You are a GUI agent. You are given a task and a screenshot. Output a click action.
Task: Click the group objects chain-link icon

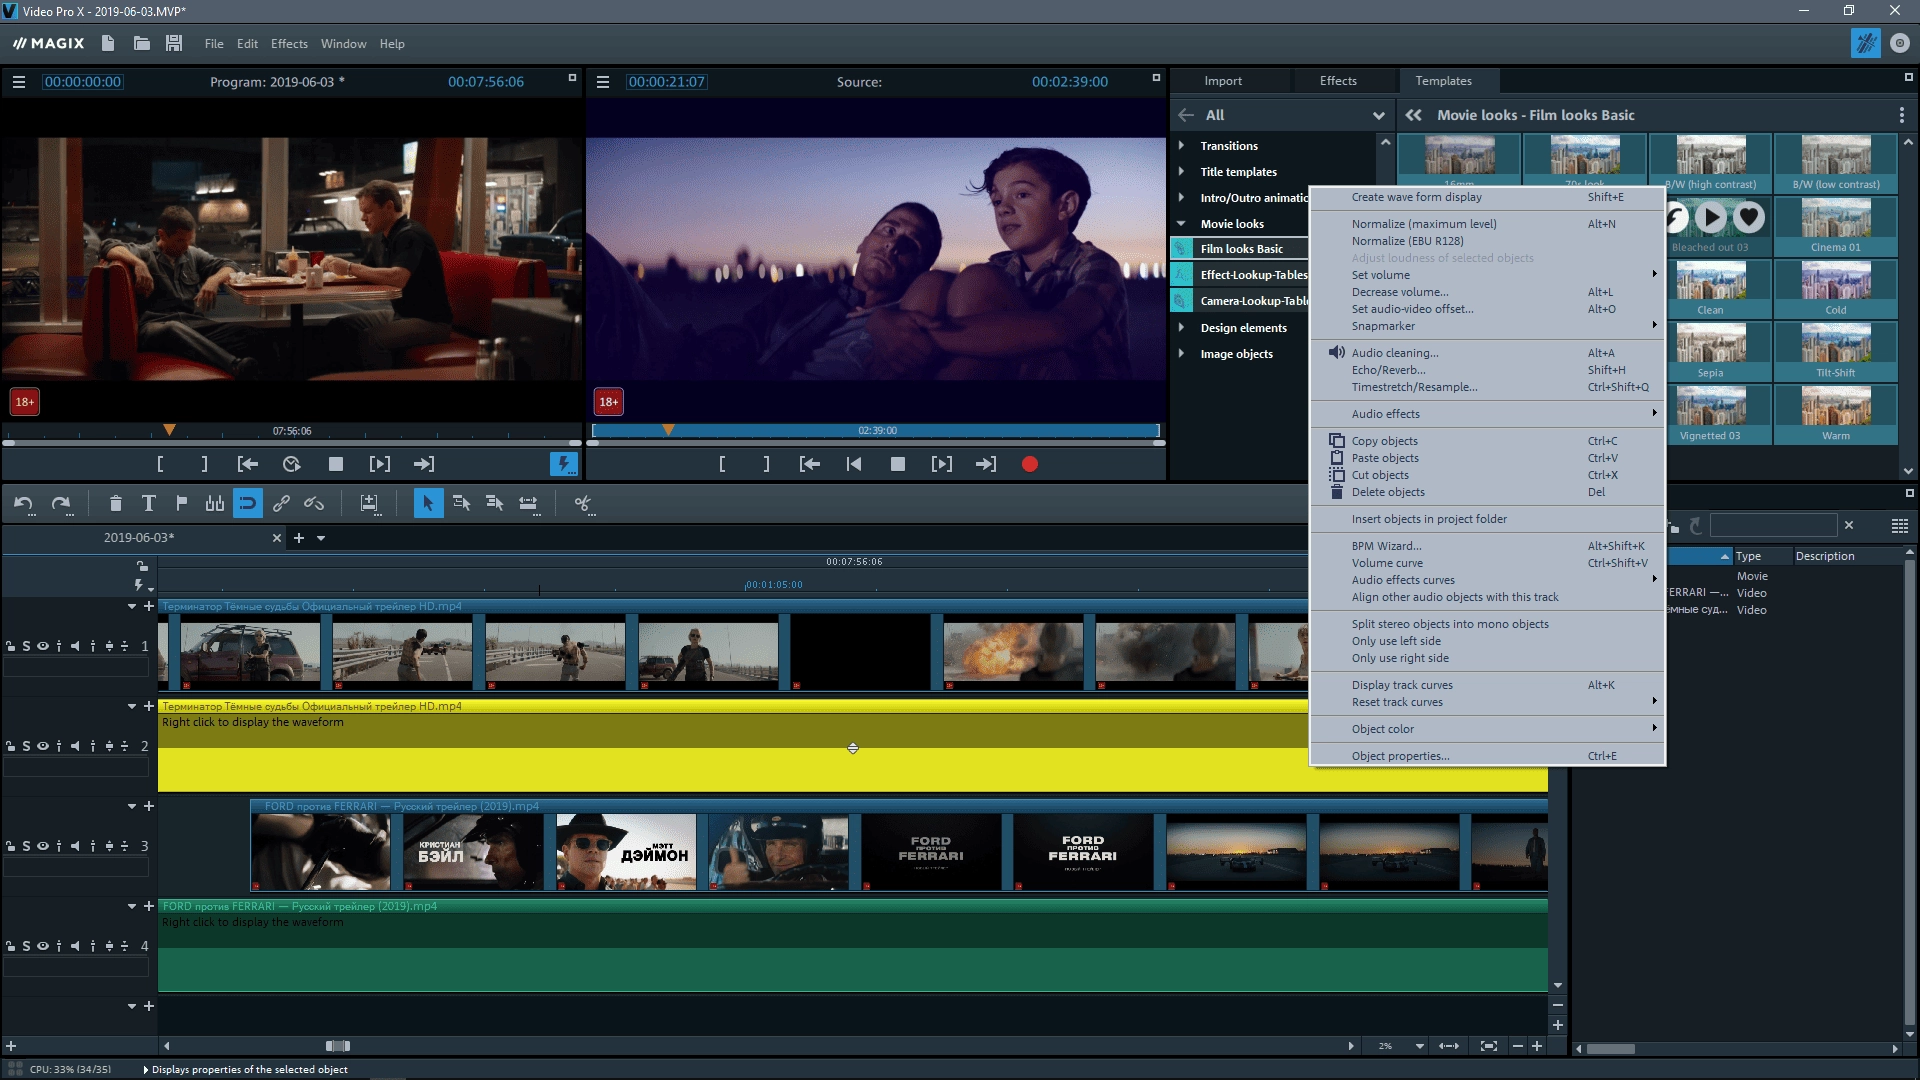[281, 504]
